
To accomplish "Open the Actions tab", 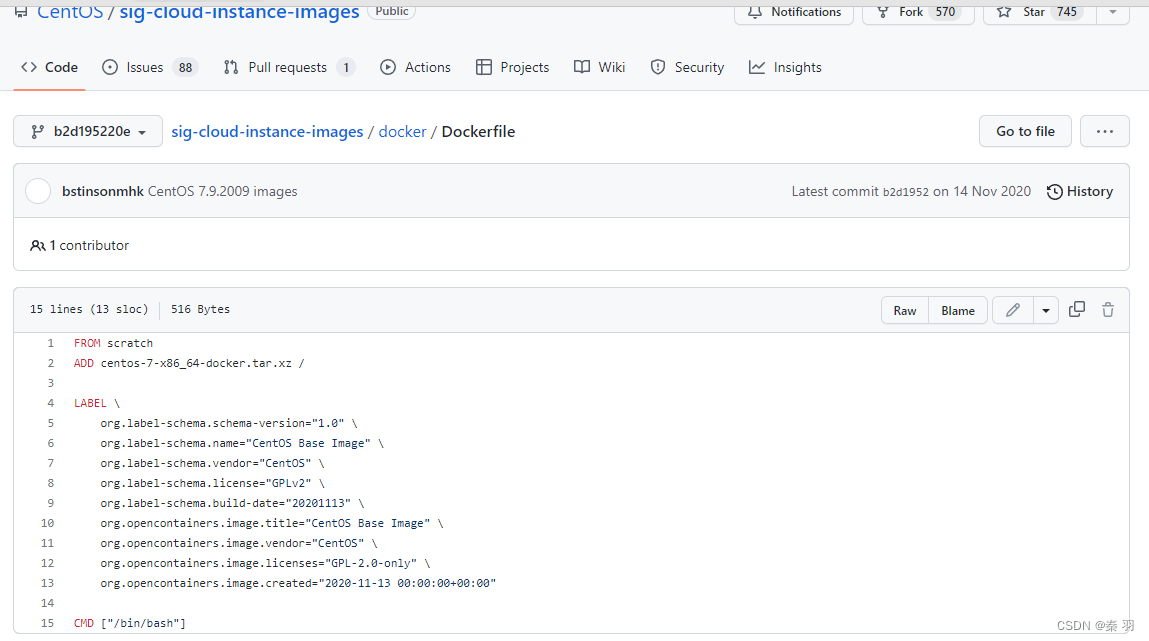I will 415,67.
